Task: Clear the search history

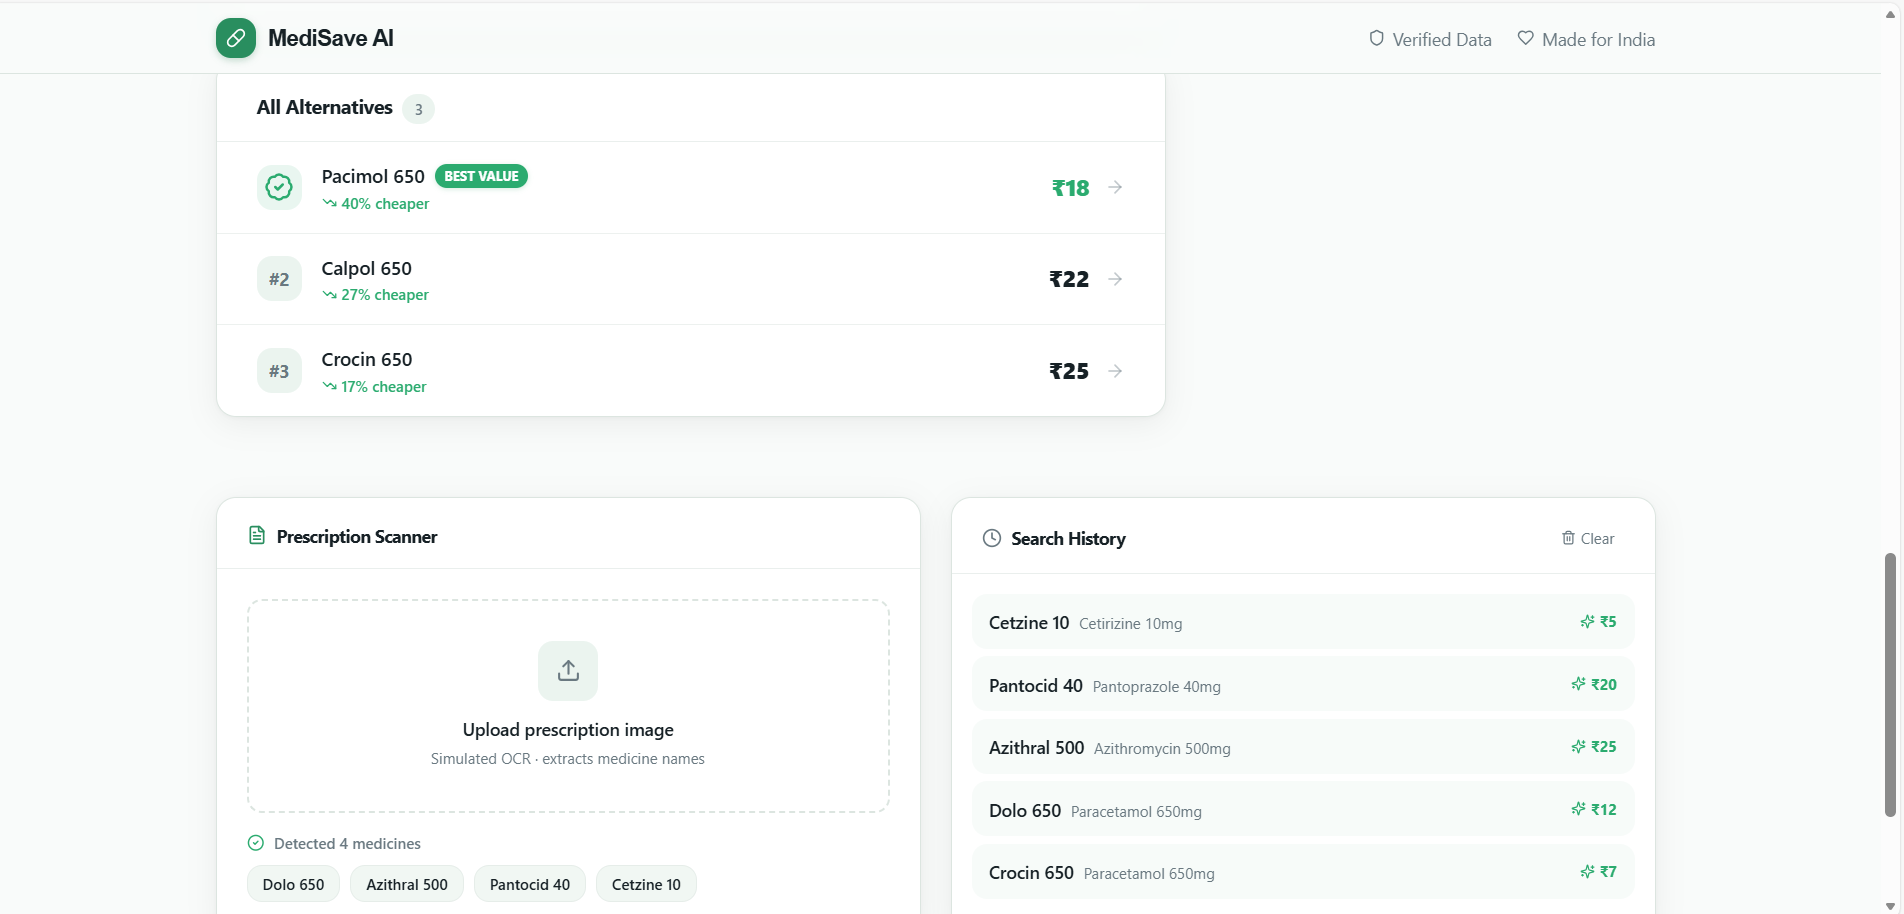Action: pyautogui.click(x=1588, y=538)
